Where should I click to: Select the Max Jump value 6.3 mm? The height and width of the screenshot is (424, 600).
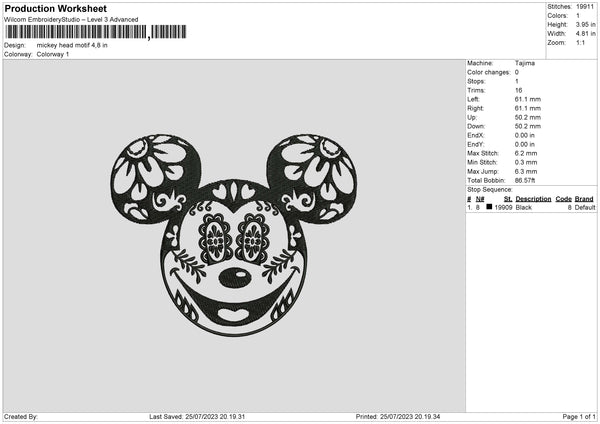pos(526,171)
